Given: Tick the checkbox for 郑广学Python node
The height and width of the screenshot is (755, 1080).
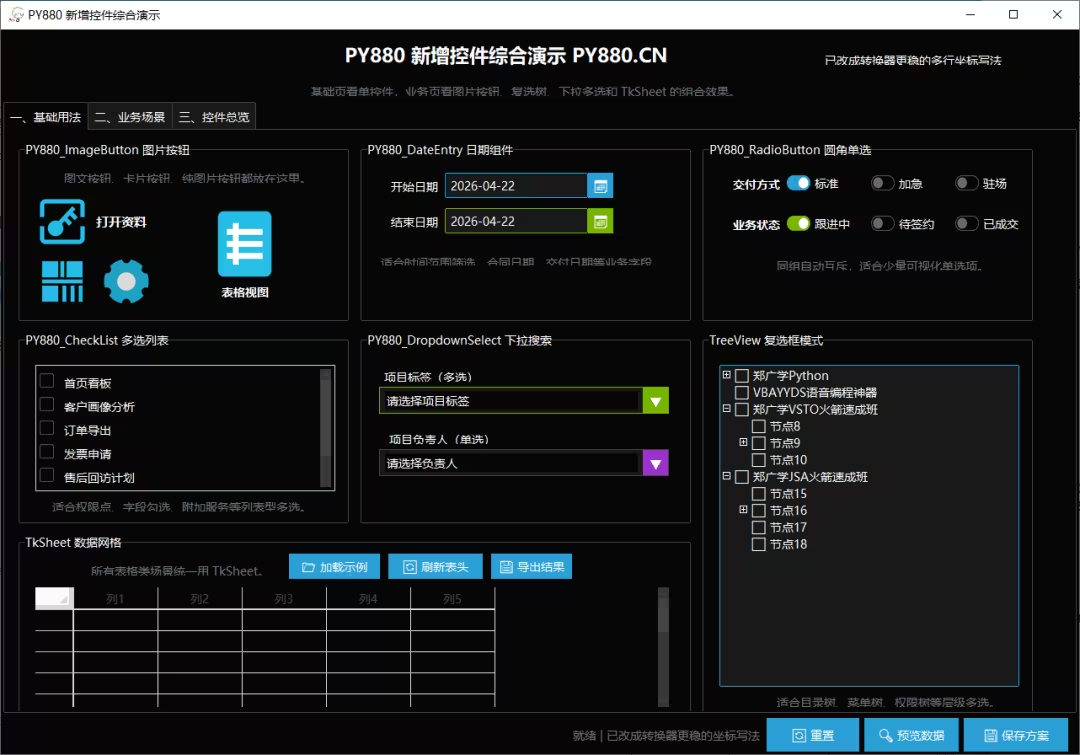Looking at the screenshot, I should click(742, 376).
